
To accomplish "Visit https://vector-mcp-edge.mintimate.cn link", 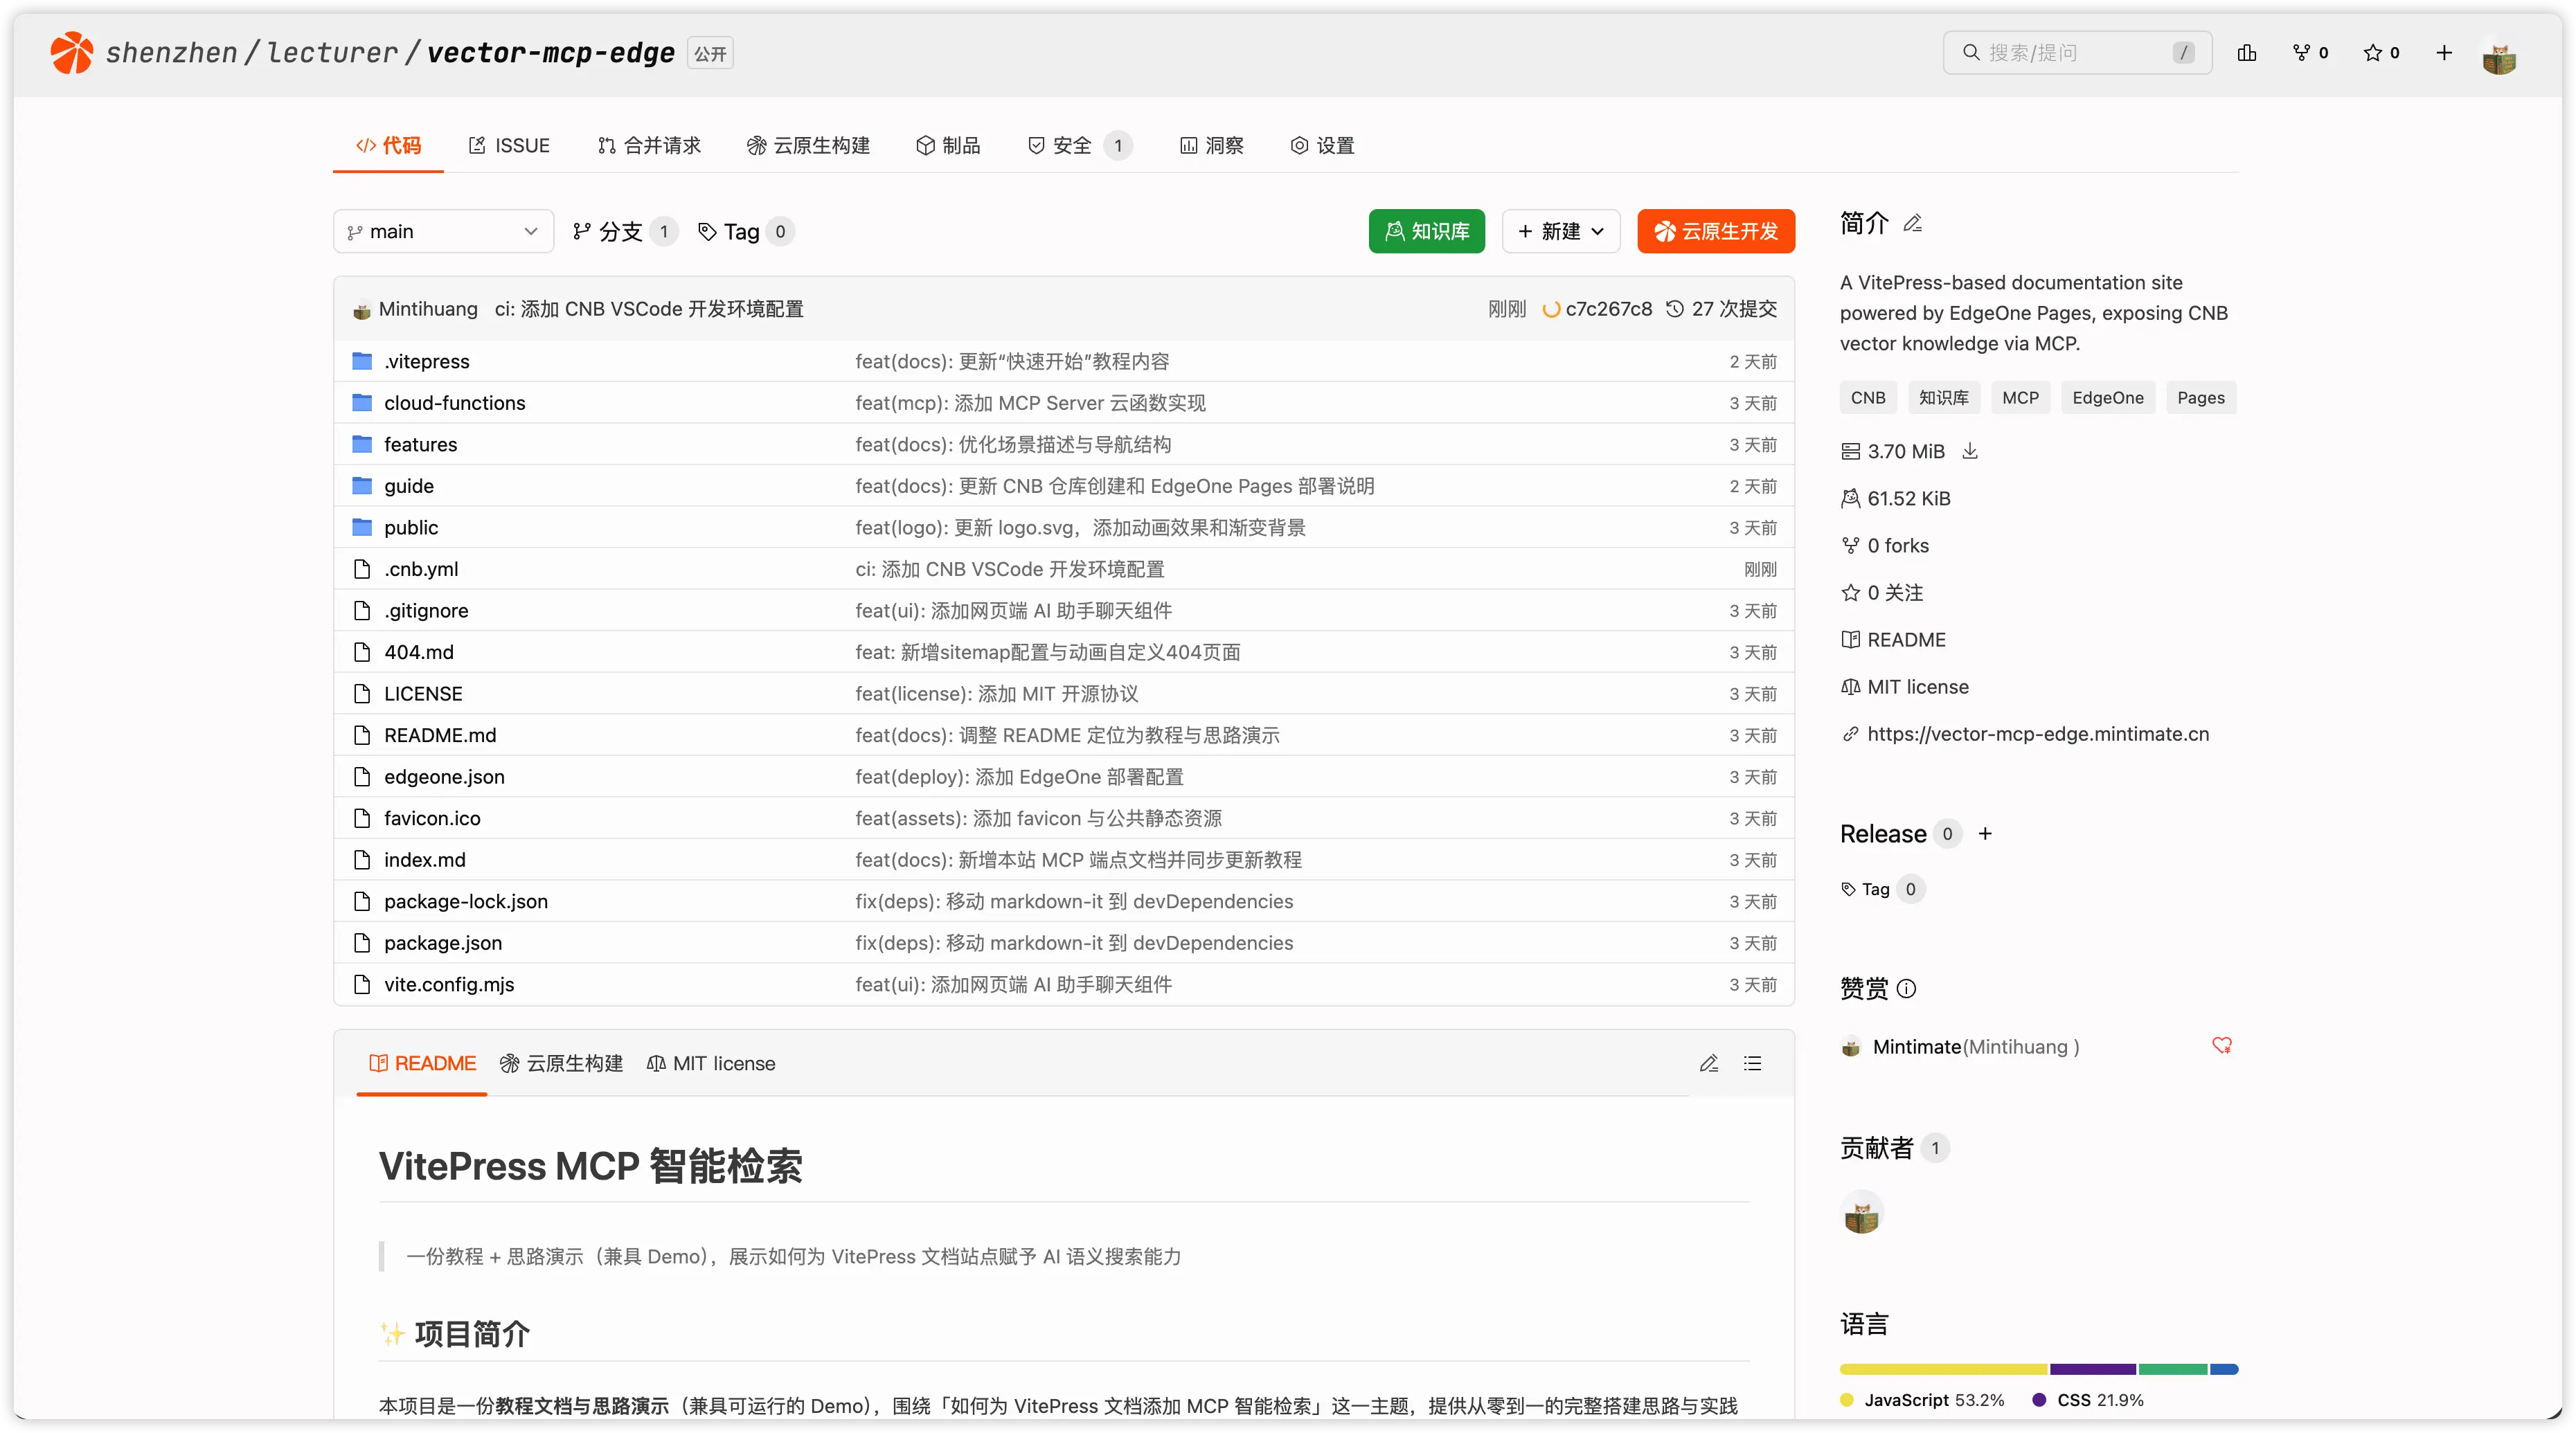I will tap(2038, 734).
